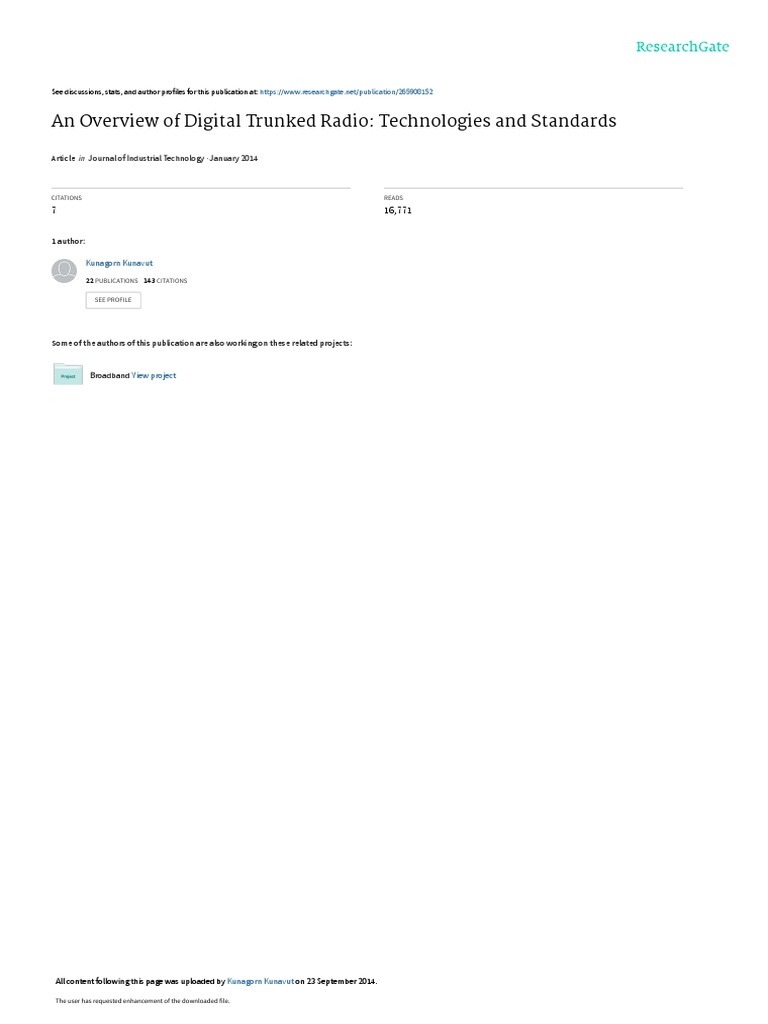Image resolution: width=768 pixels, height=1024 pixels.
Task: Click the January 2014 publication date
Action: (x=234, y=158)
